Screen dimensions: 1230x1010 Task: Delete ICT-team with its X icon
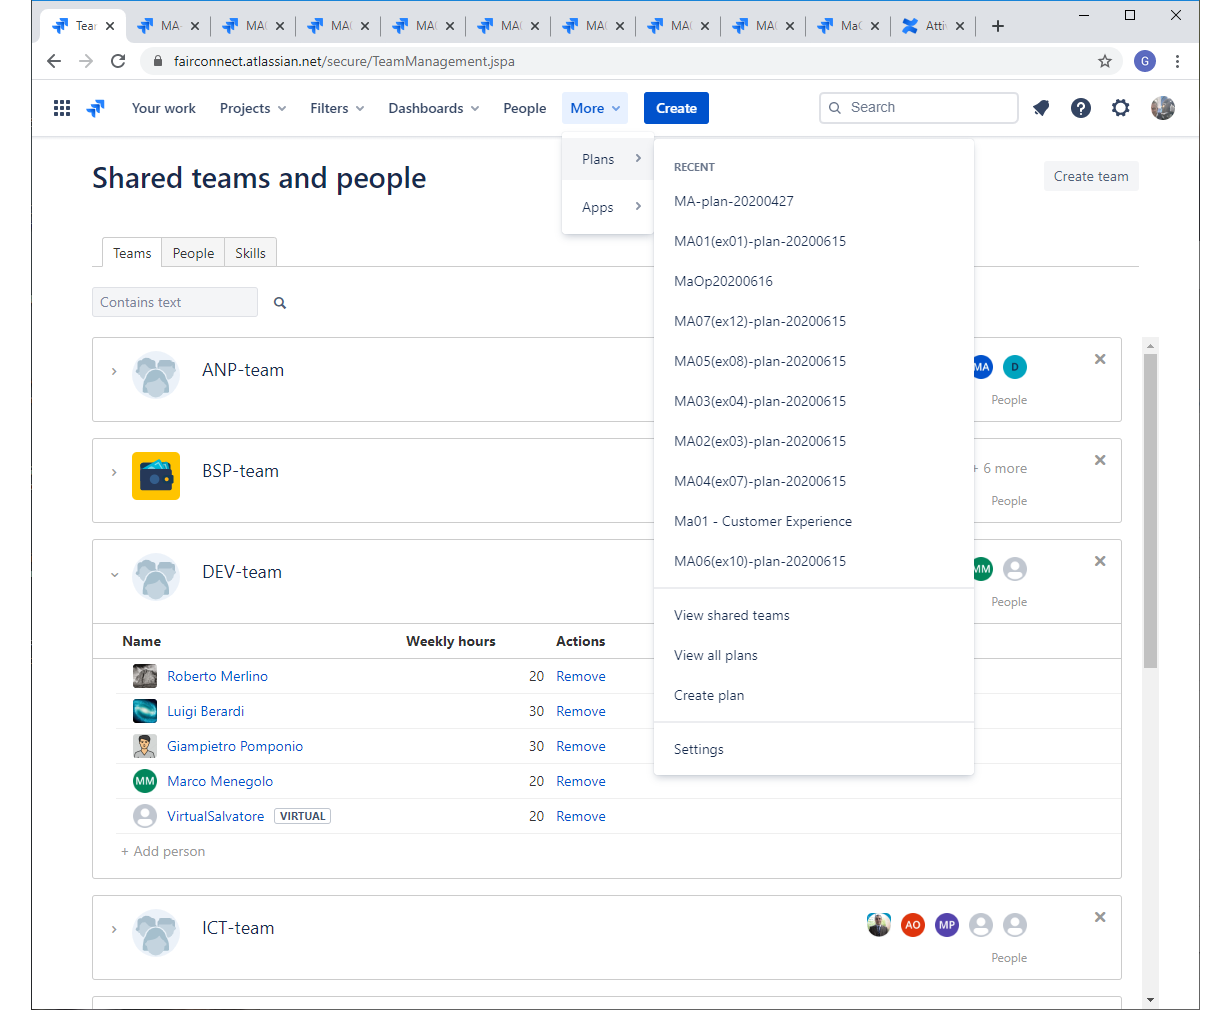(1100, 917)
